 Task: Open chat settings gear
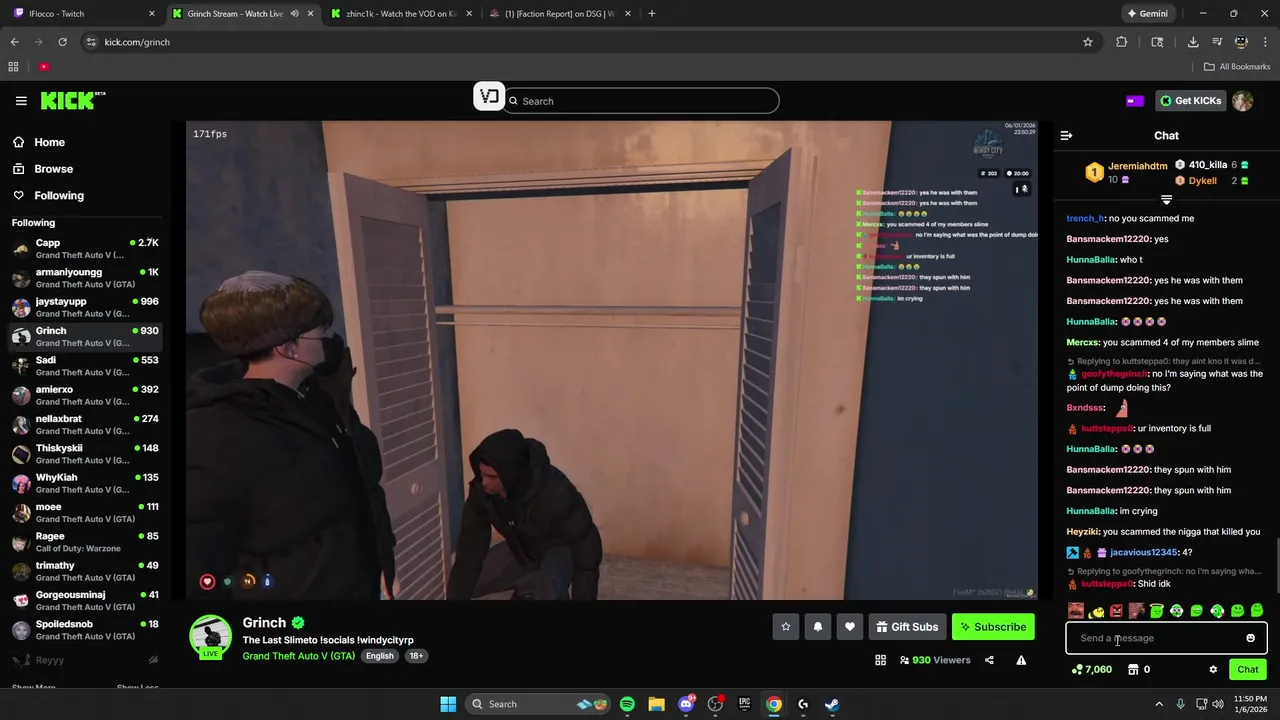(x=1213, y=670)
